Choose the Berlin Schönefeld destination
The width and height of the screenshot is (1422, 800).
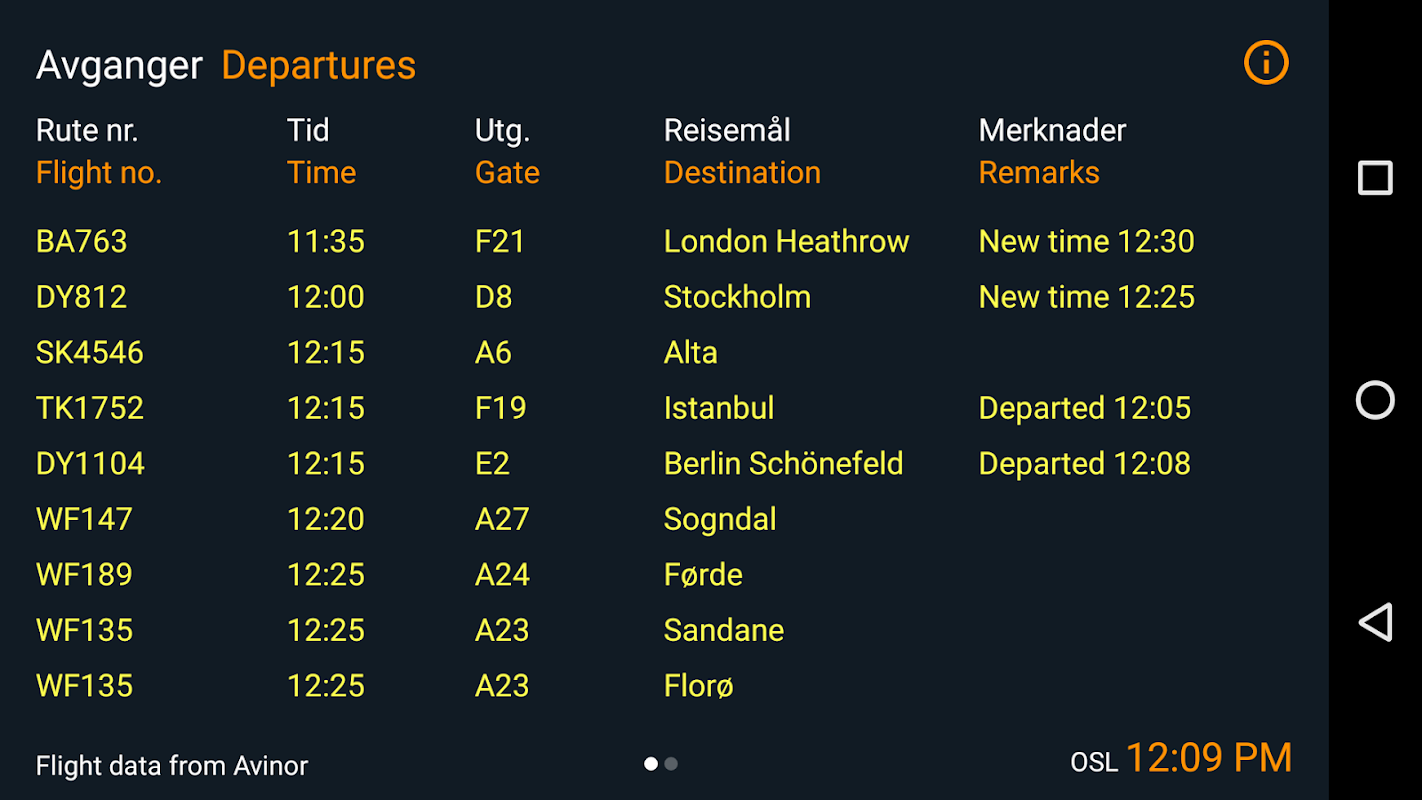pyautogui.click(x=783, y=464)
